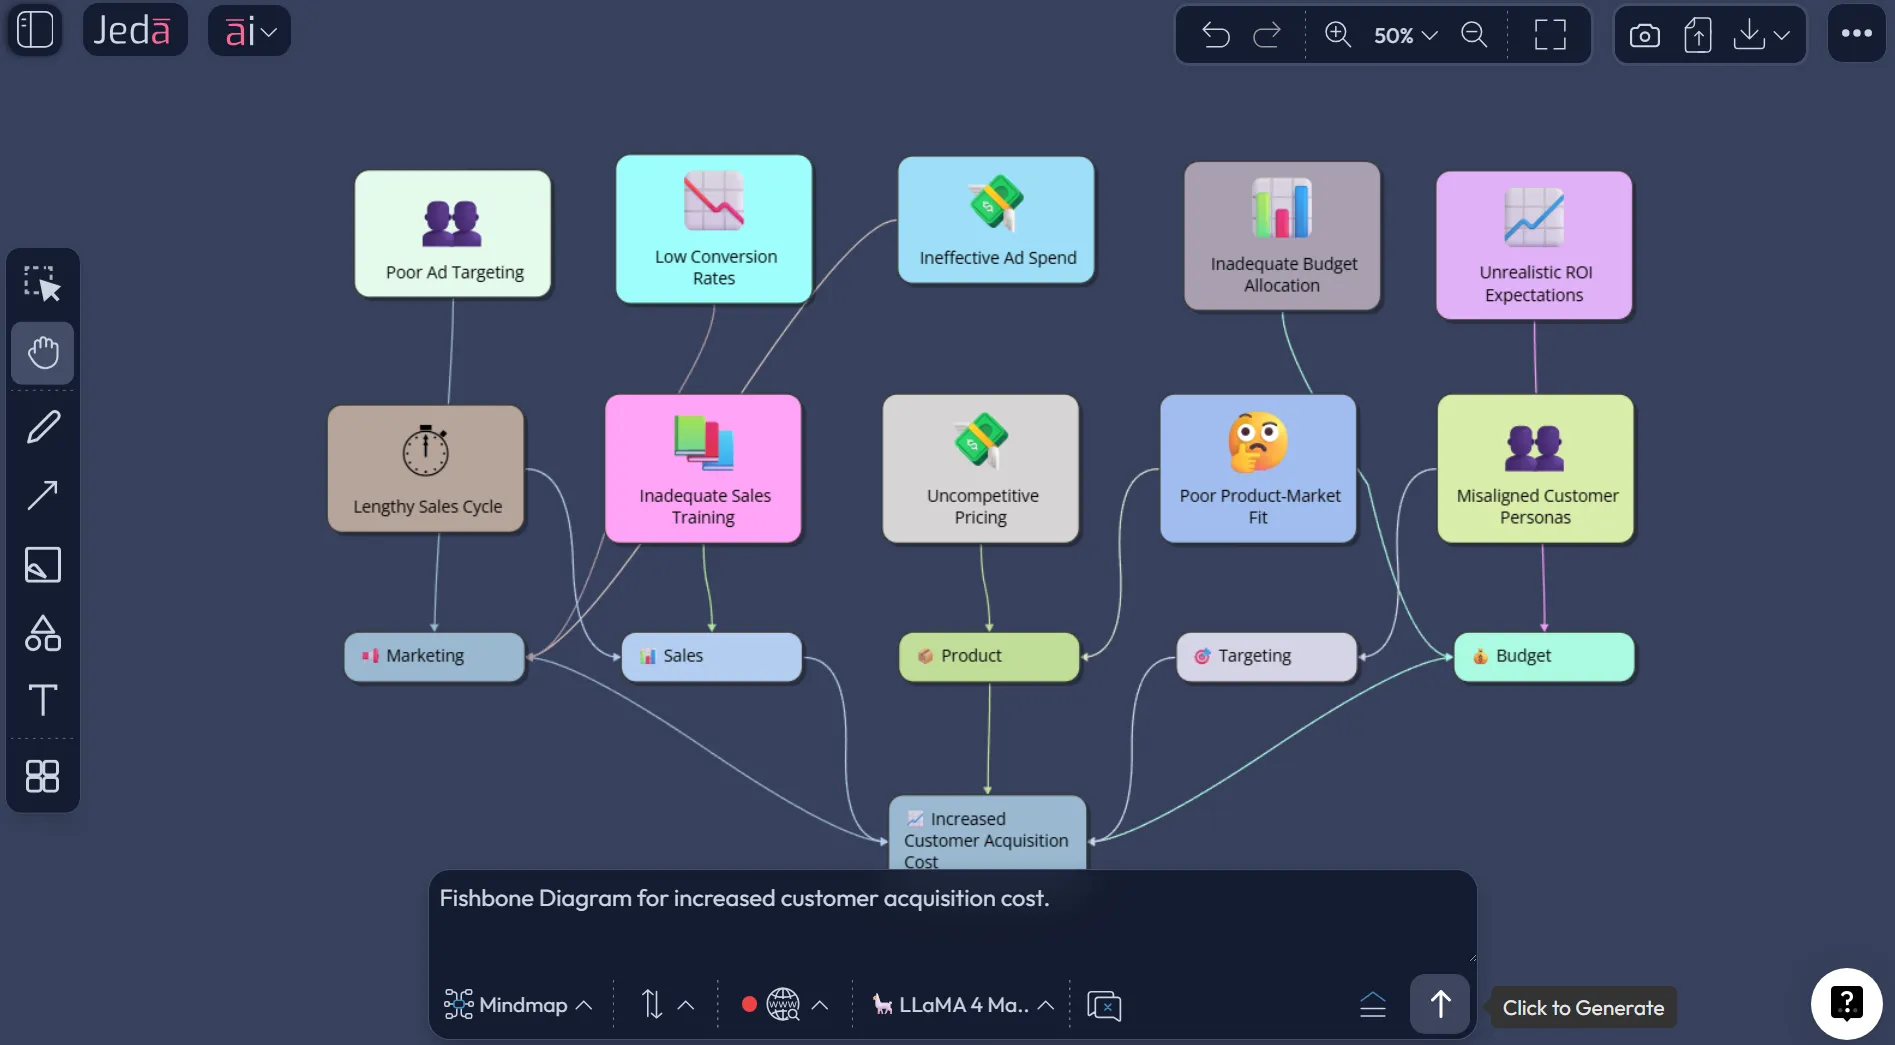Activate the image insert tool
Image resolution: width=1895 pixels, height=1045 pixels.
42,565
